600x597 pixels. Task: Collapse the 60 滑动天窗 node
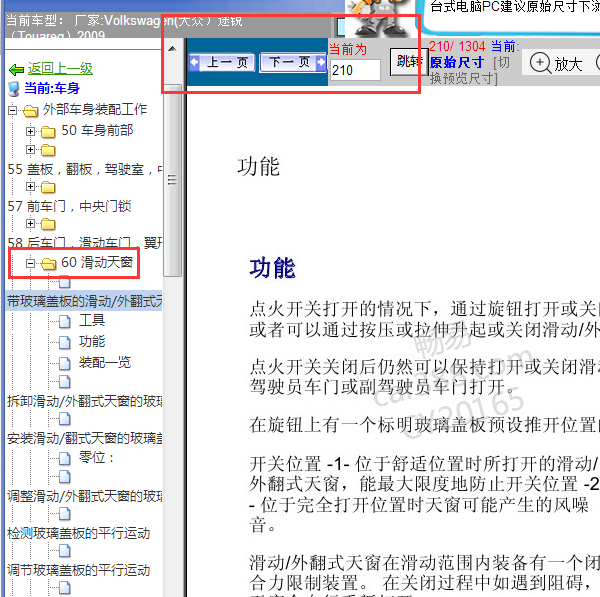click(30, 263)
